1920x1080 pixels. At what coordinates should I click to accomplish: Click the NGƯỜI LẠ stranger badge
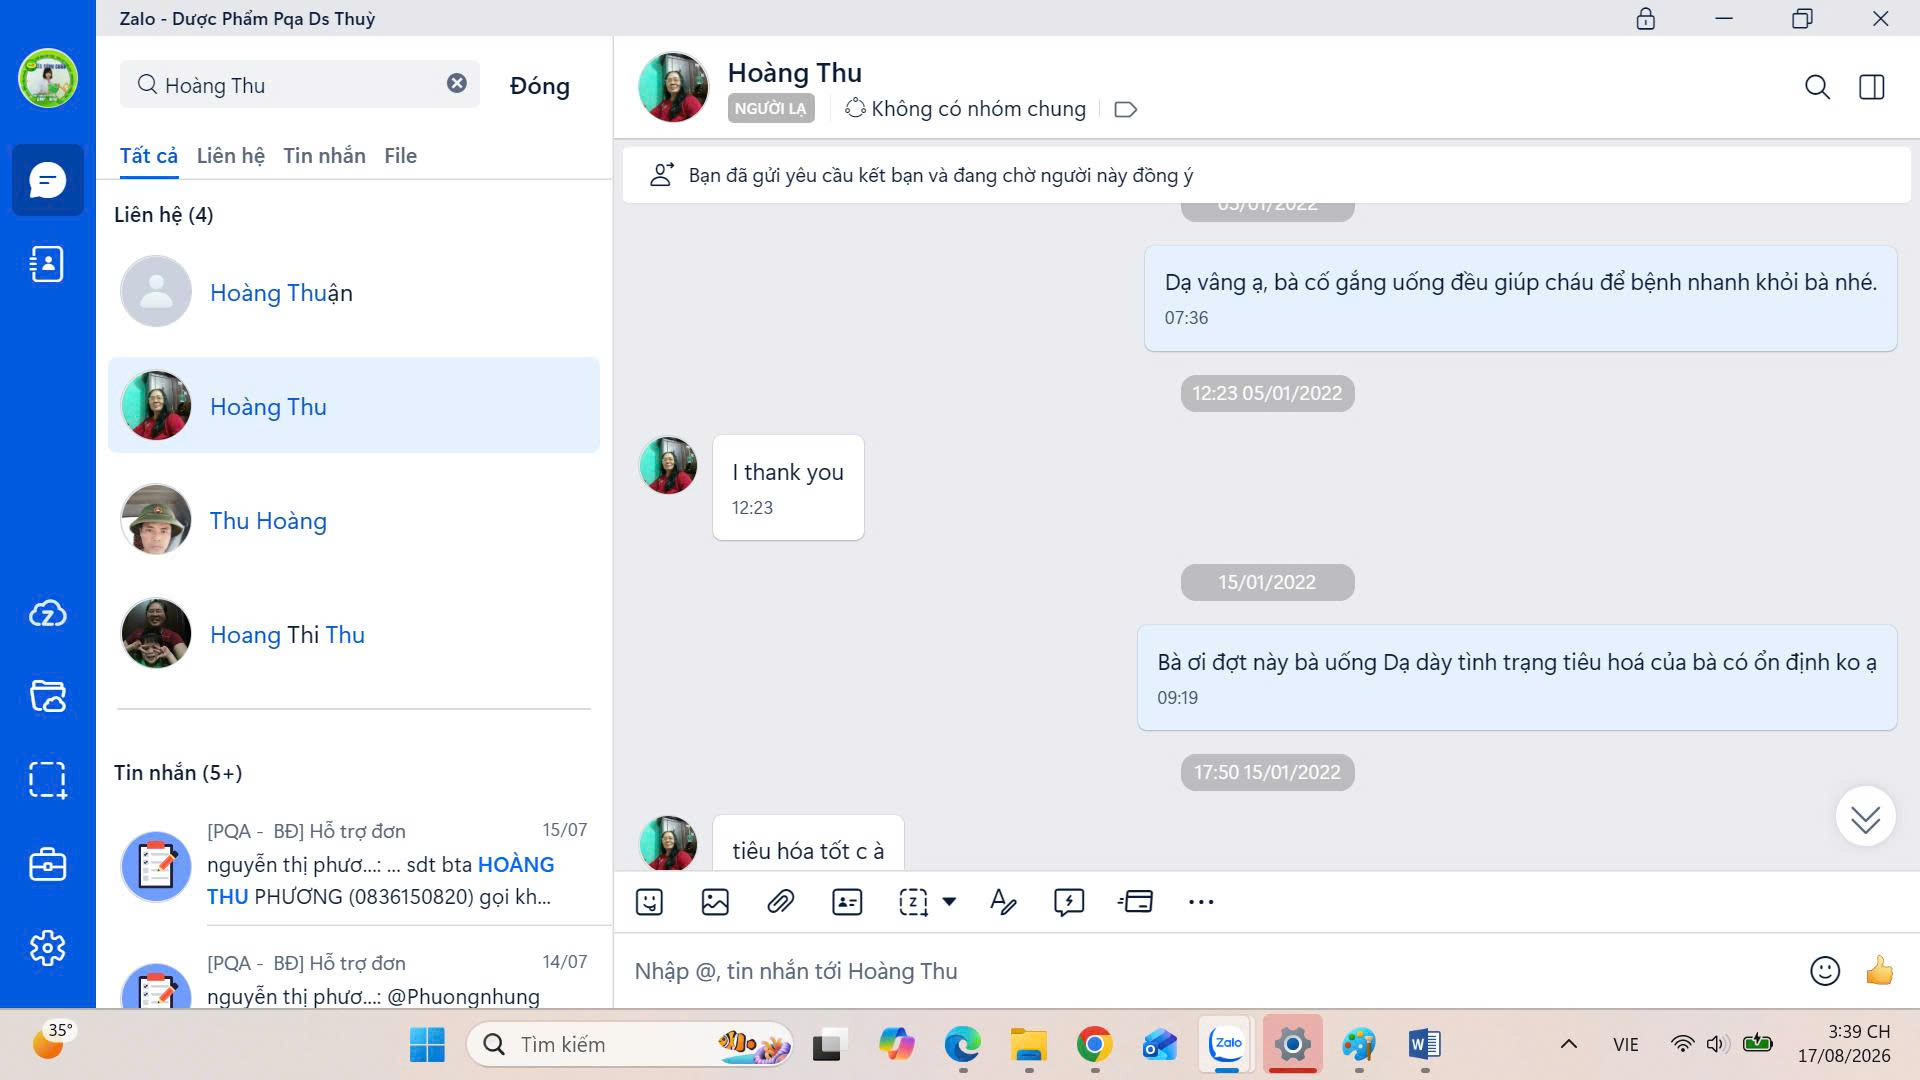click(x=771, y=108)
